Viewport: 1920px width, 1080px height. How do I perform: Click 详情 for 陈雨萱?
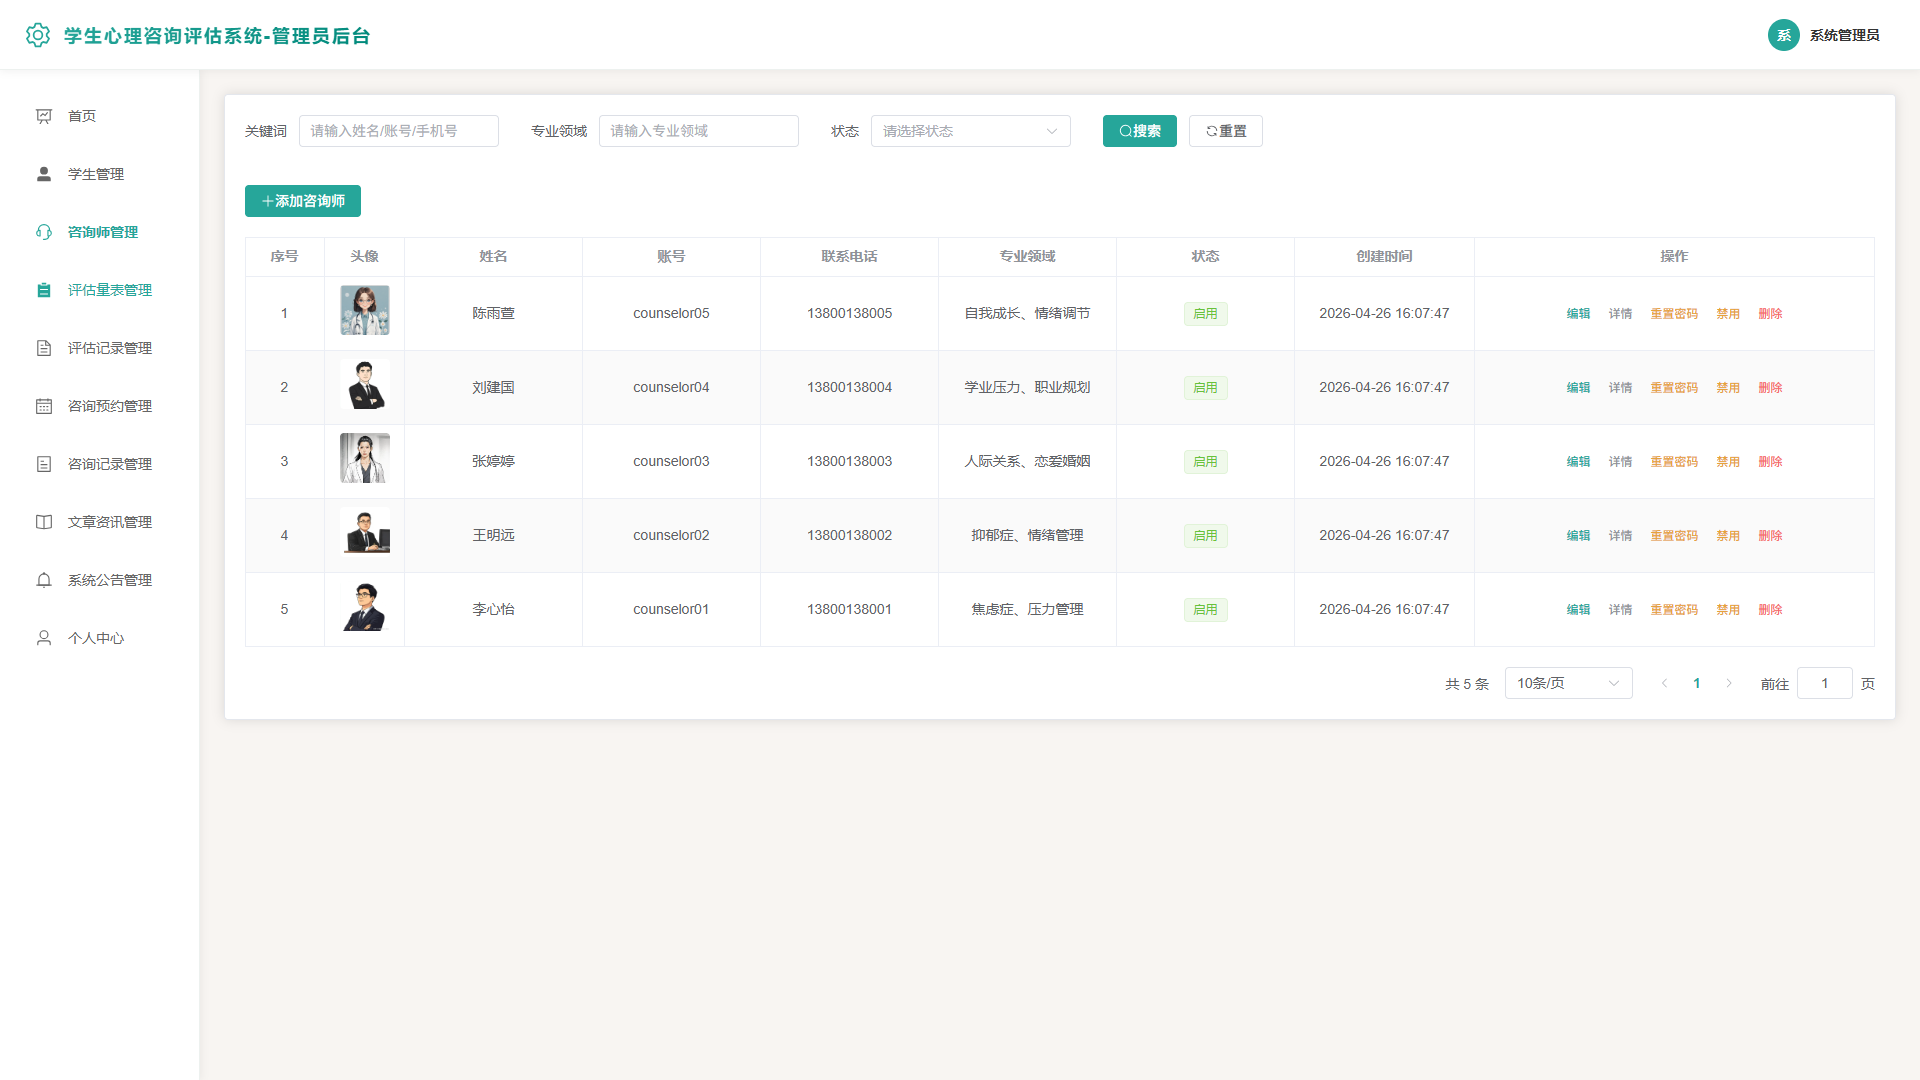point(1620,314)
